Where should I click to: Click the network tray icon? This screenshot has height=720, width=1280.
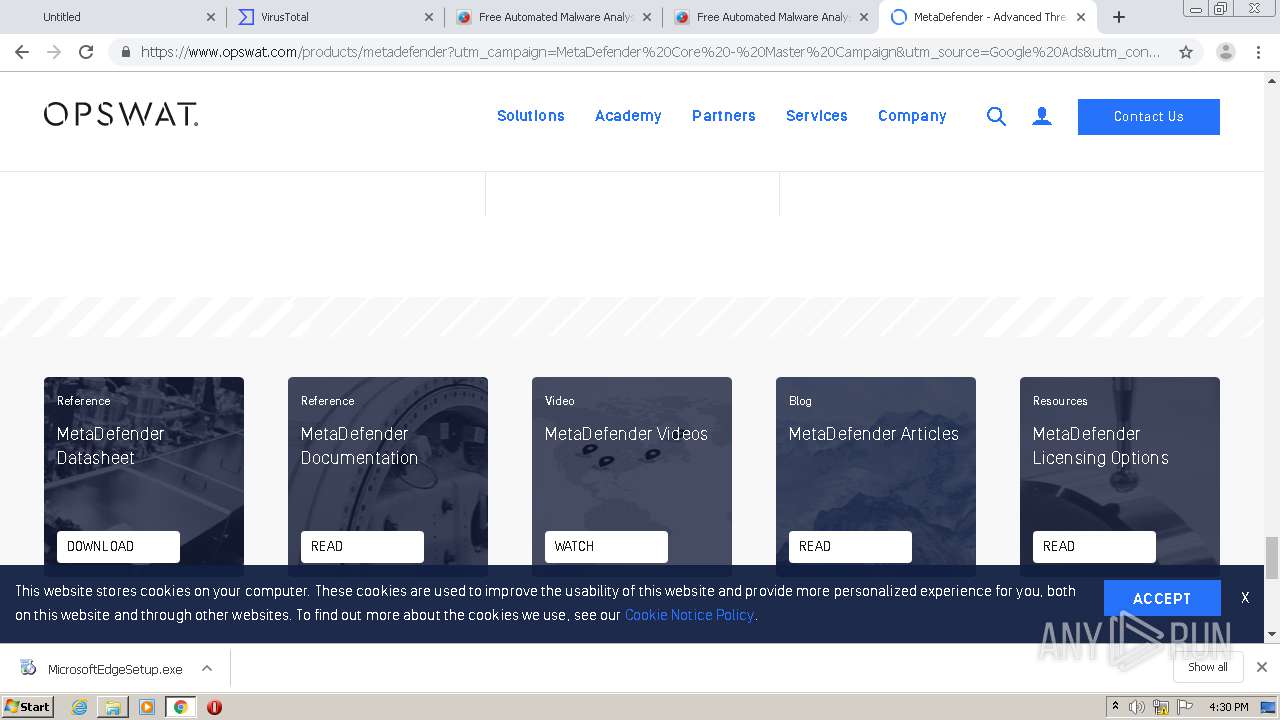coord(1161,707)
